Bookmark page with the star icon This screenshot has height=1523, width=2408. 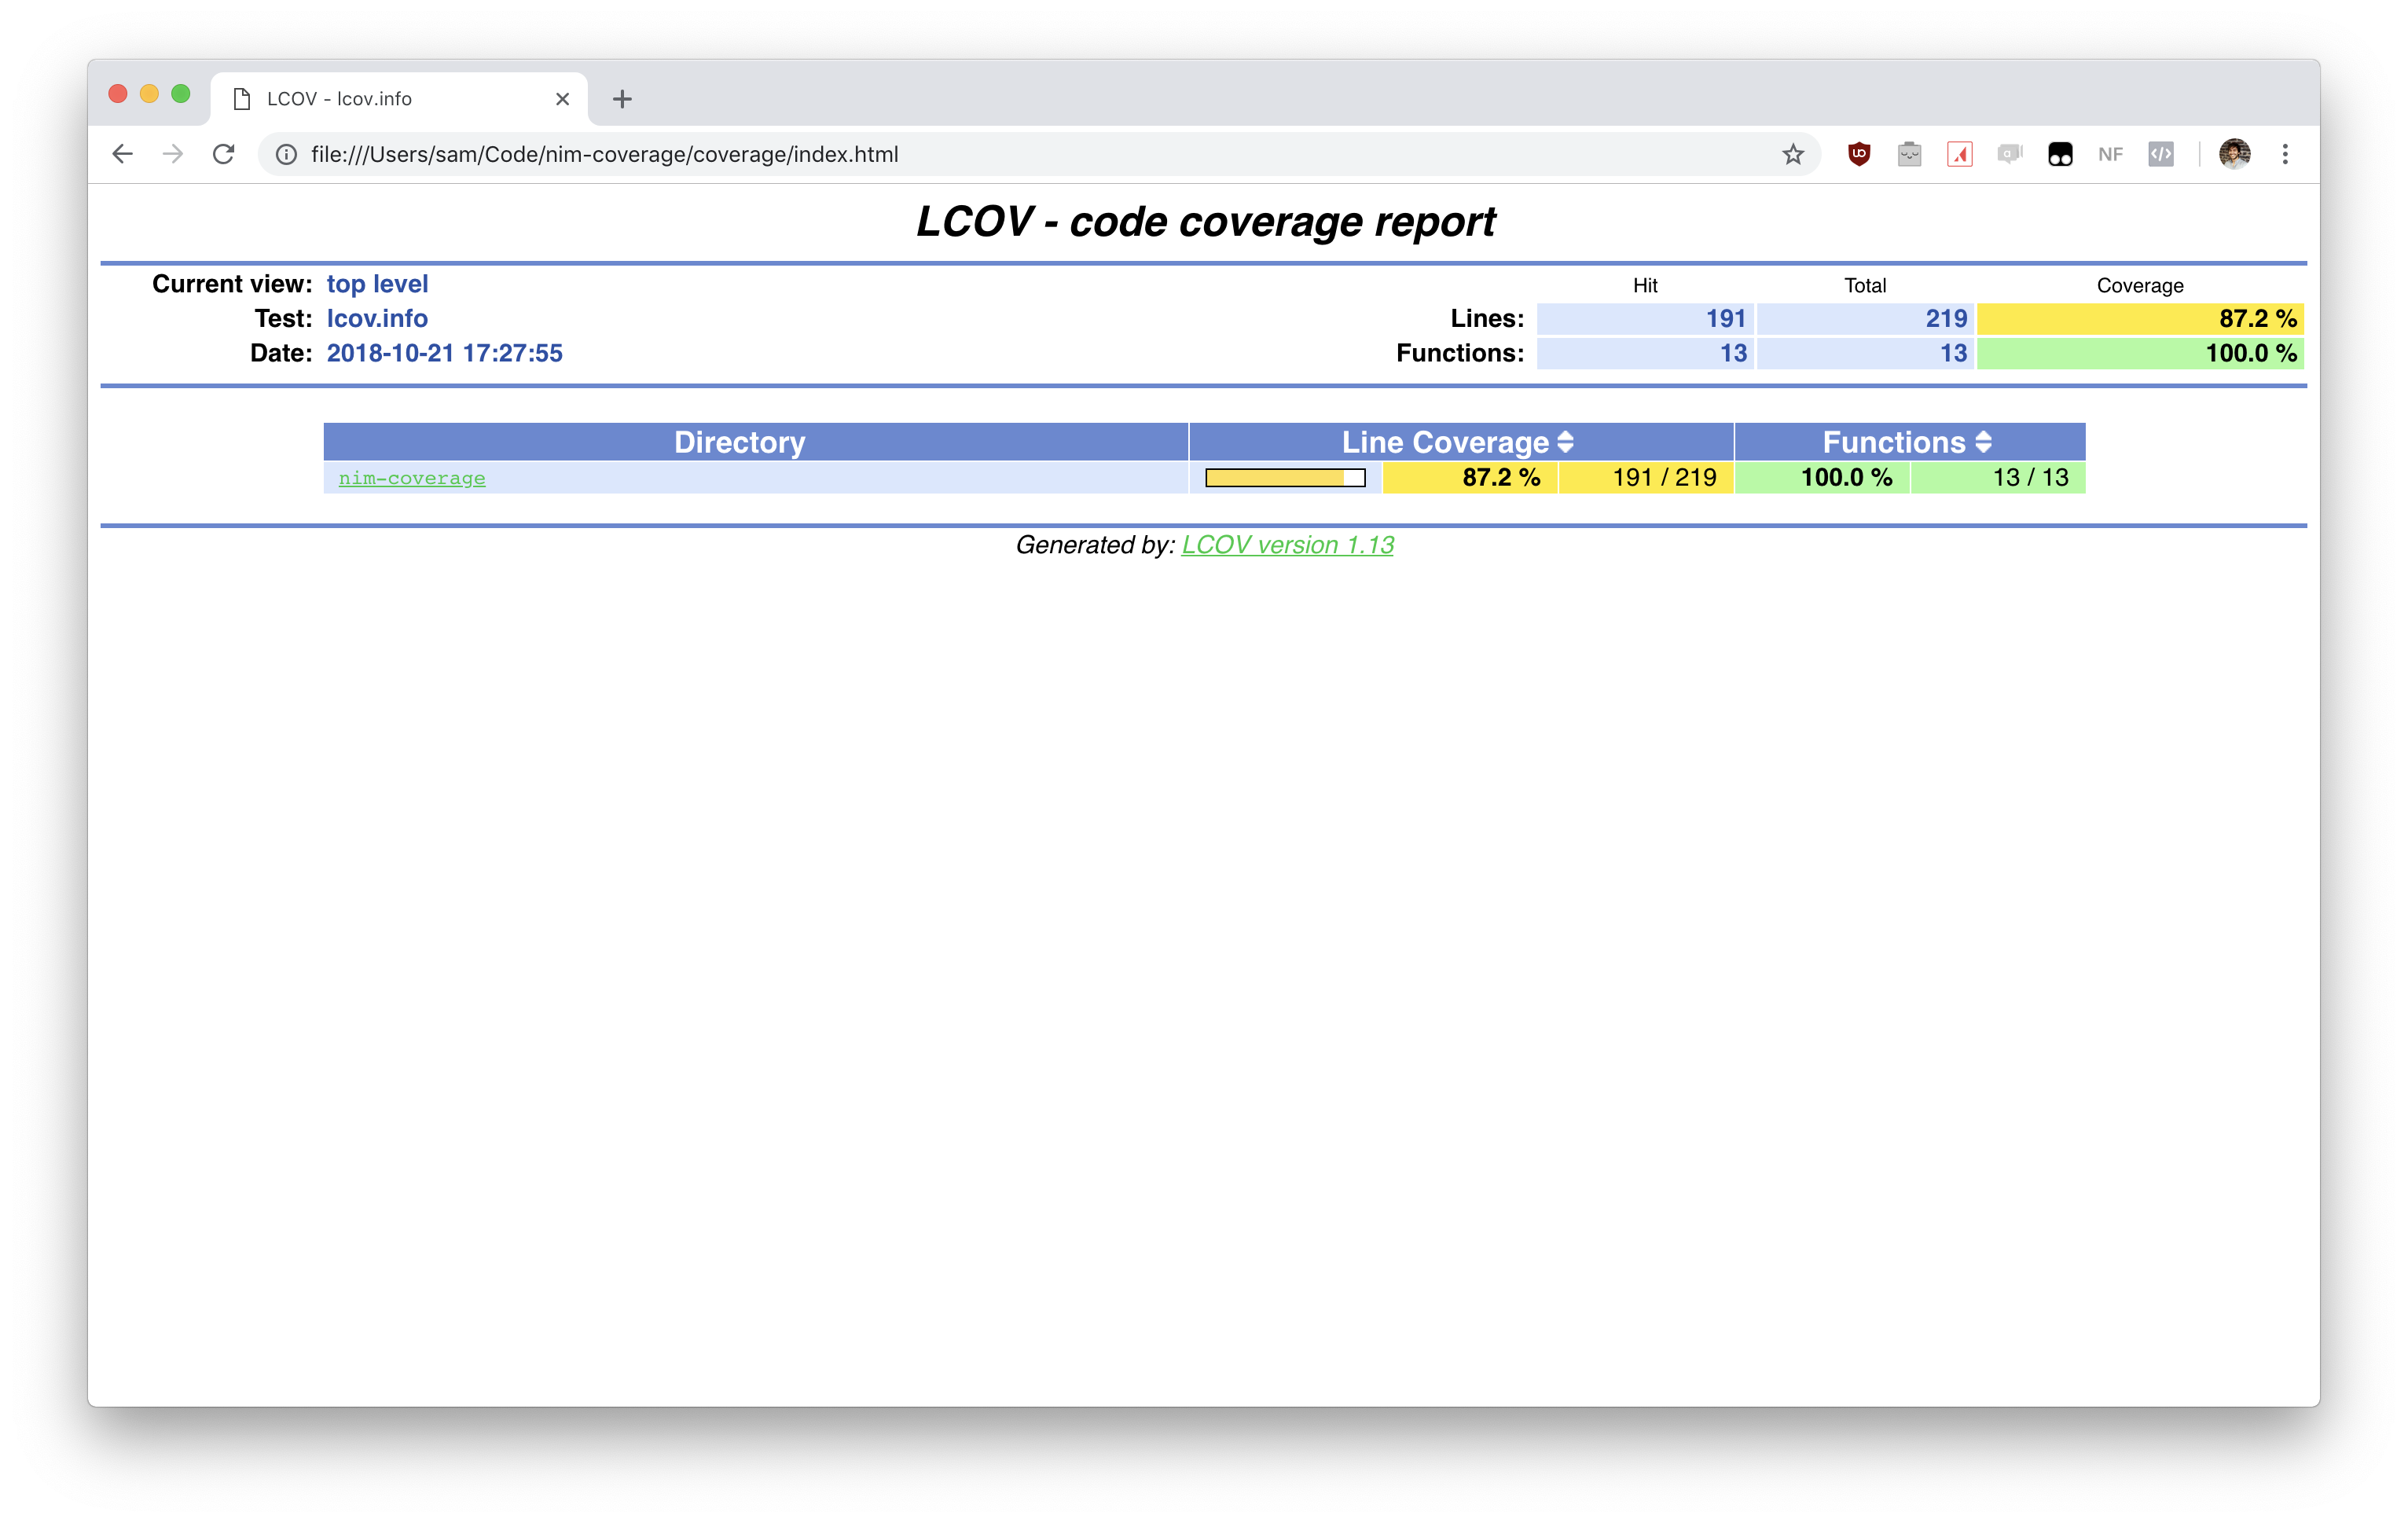coord(1792,154)
